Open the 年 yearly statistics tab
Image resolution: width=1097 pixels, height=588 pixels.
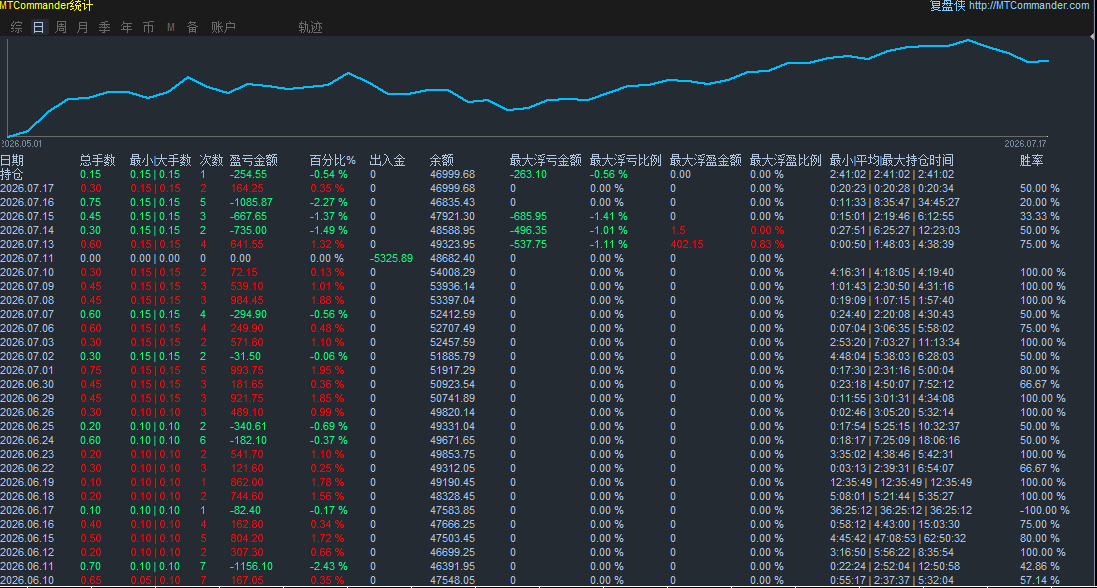pyautogui.click(x=127, y=27)
